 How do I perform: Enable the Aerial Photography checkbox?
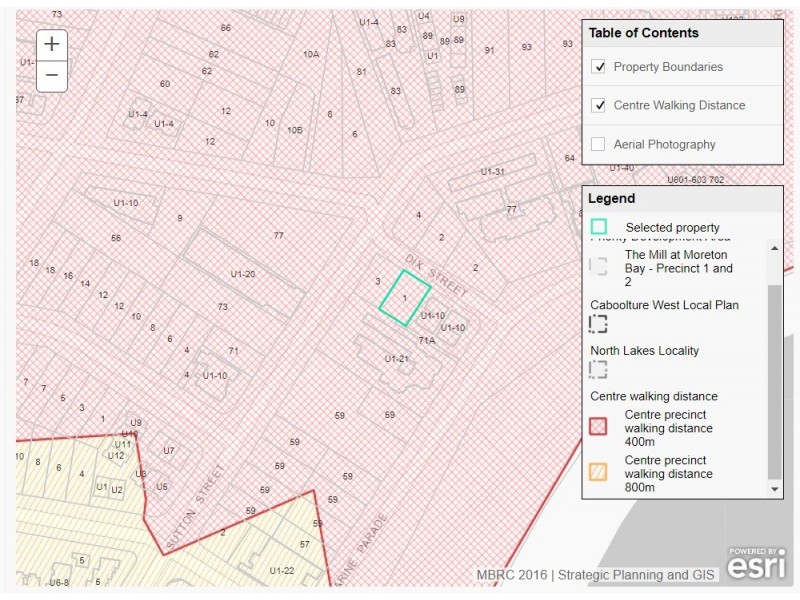599,144
